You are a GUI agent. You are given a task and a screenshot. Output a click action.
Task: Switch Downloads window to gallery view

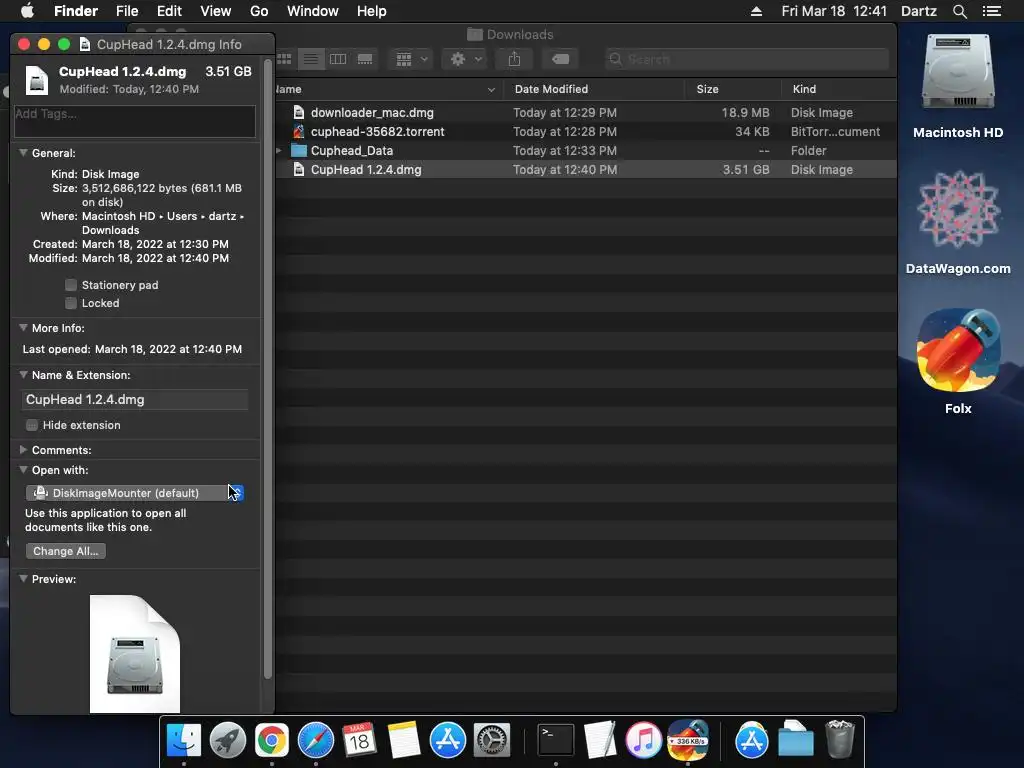(365, 59)
